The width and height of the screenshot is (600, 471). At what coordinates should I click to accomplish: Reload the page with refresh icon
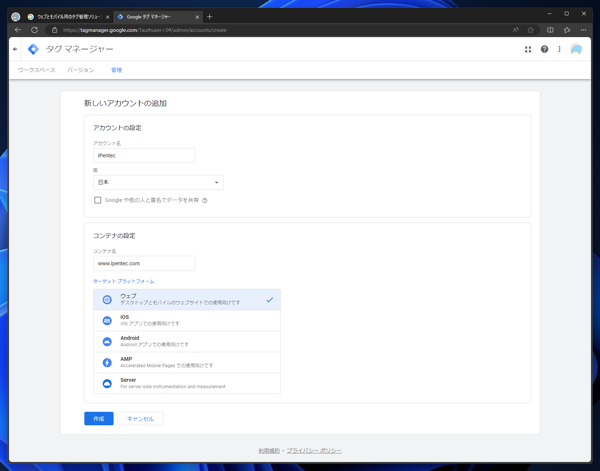click(x=34, y=30)
